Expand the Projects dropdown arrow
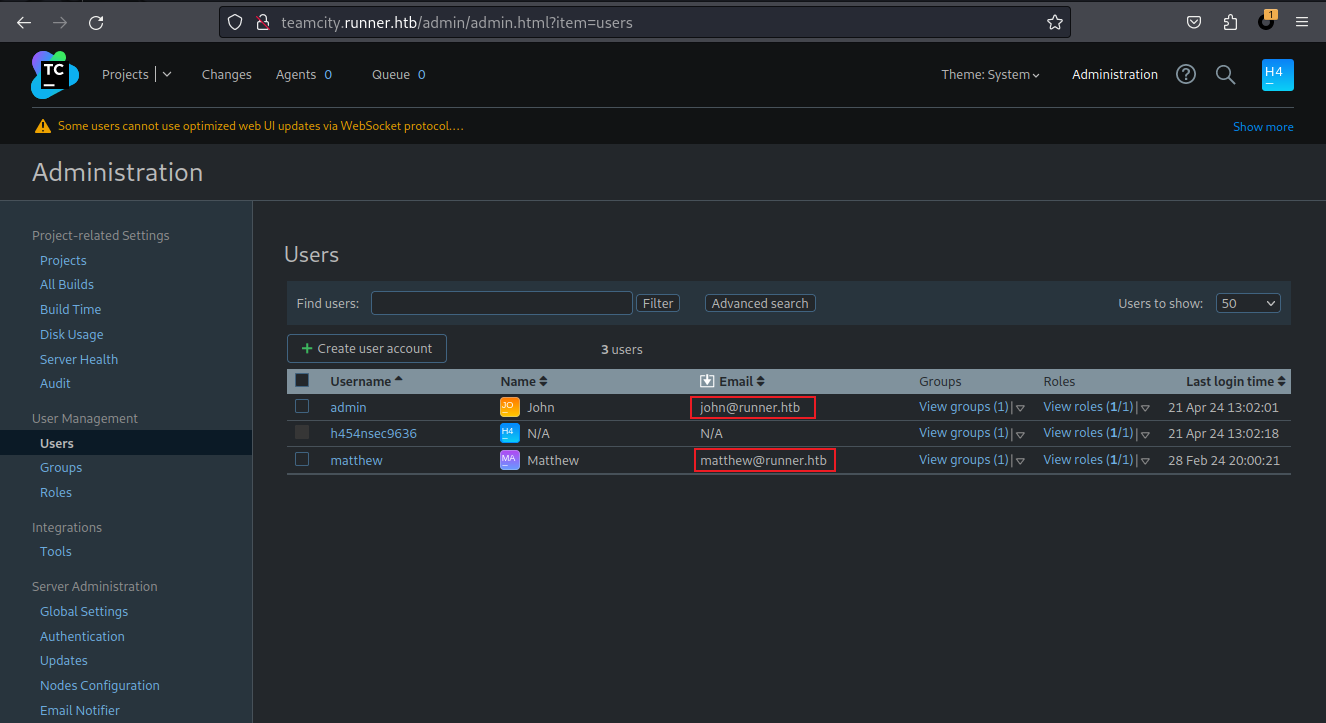Screen dimensions: 1326x723 [167, 74]
